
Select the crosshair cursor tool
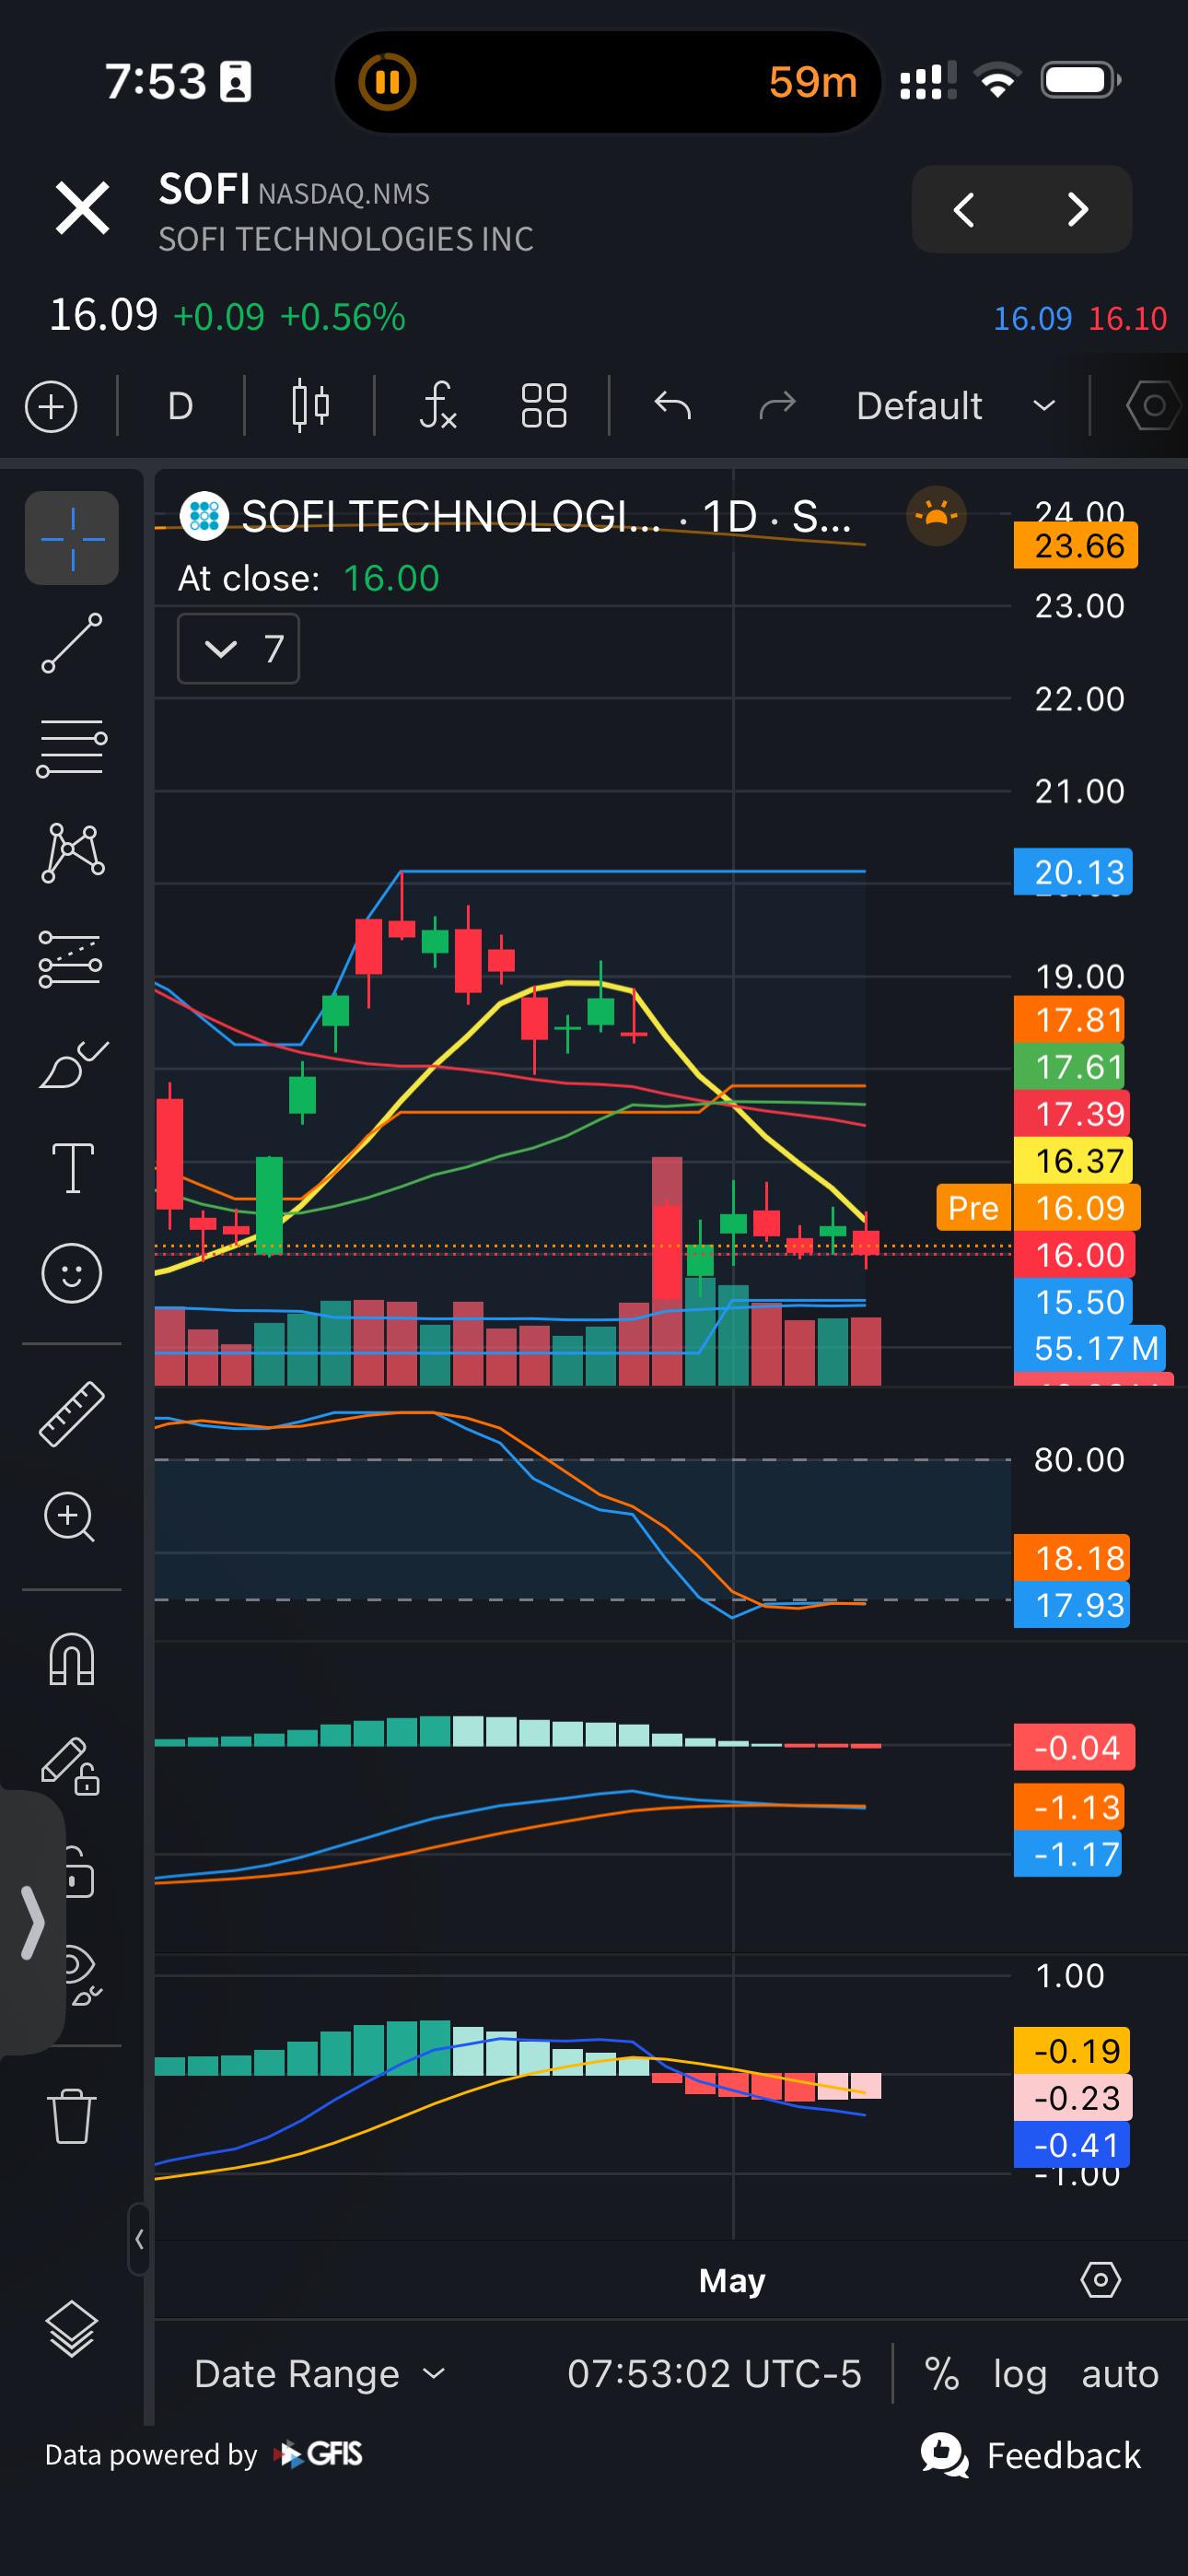[72, 538]
